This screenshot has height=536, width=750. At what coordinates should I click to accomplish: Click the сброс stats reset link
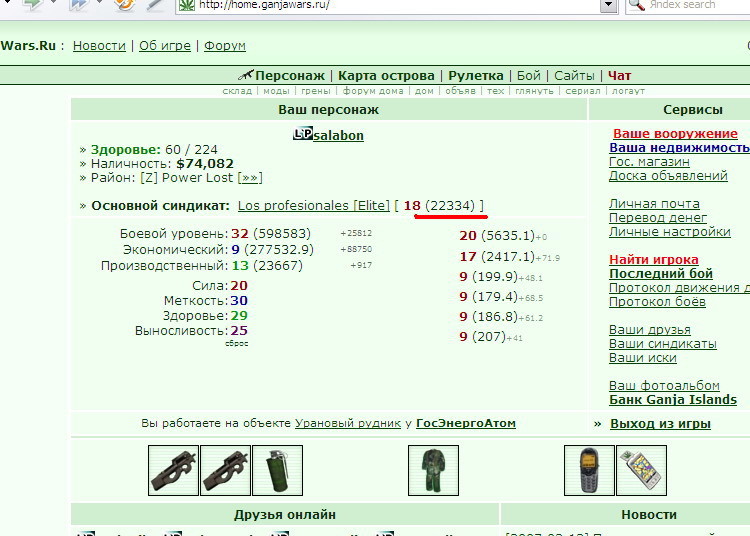point(237,343)
